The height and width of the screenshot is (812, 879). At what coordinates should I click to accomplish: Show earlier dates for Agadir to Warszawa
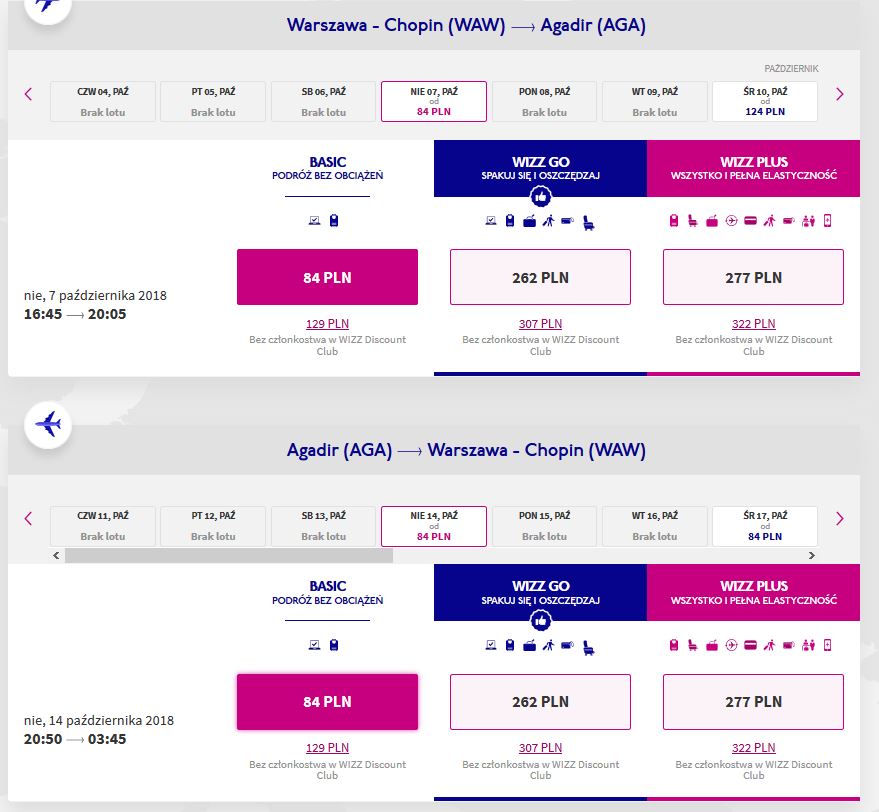29,518
